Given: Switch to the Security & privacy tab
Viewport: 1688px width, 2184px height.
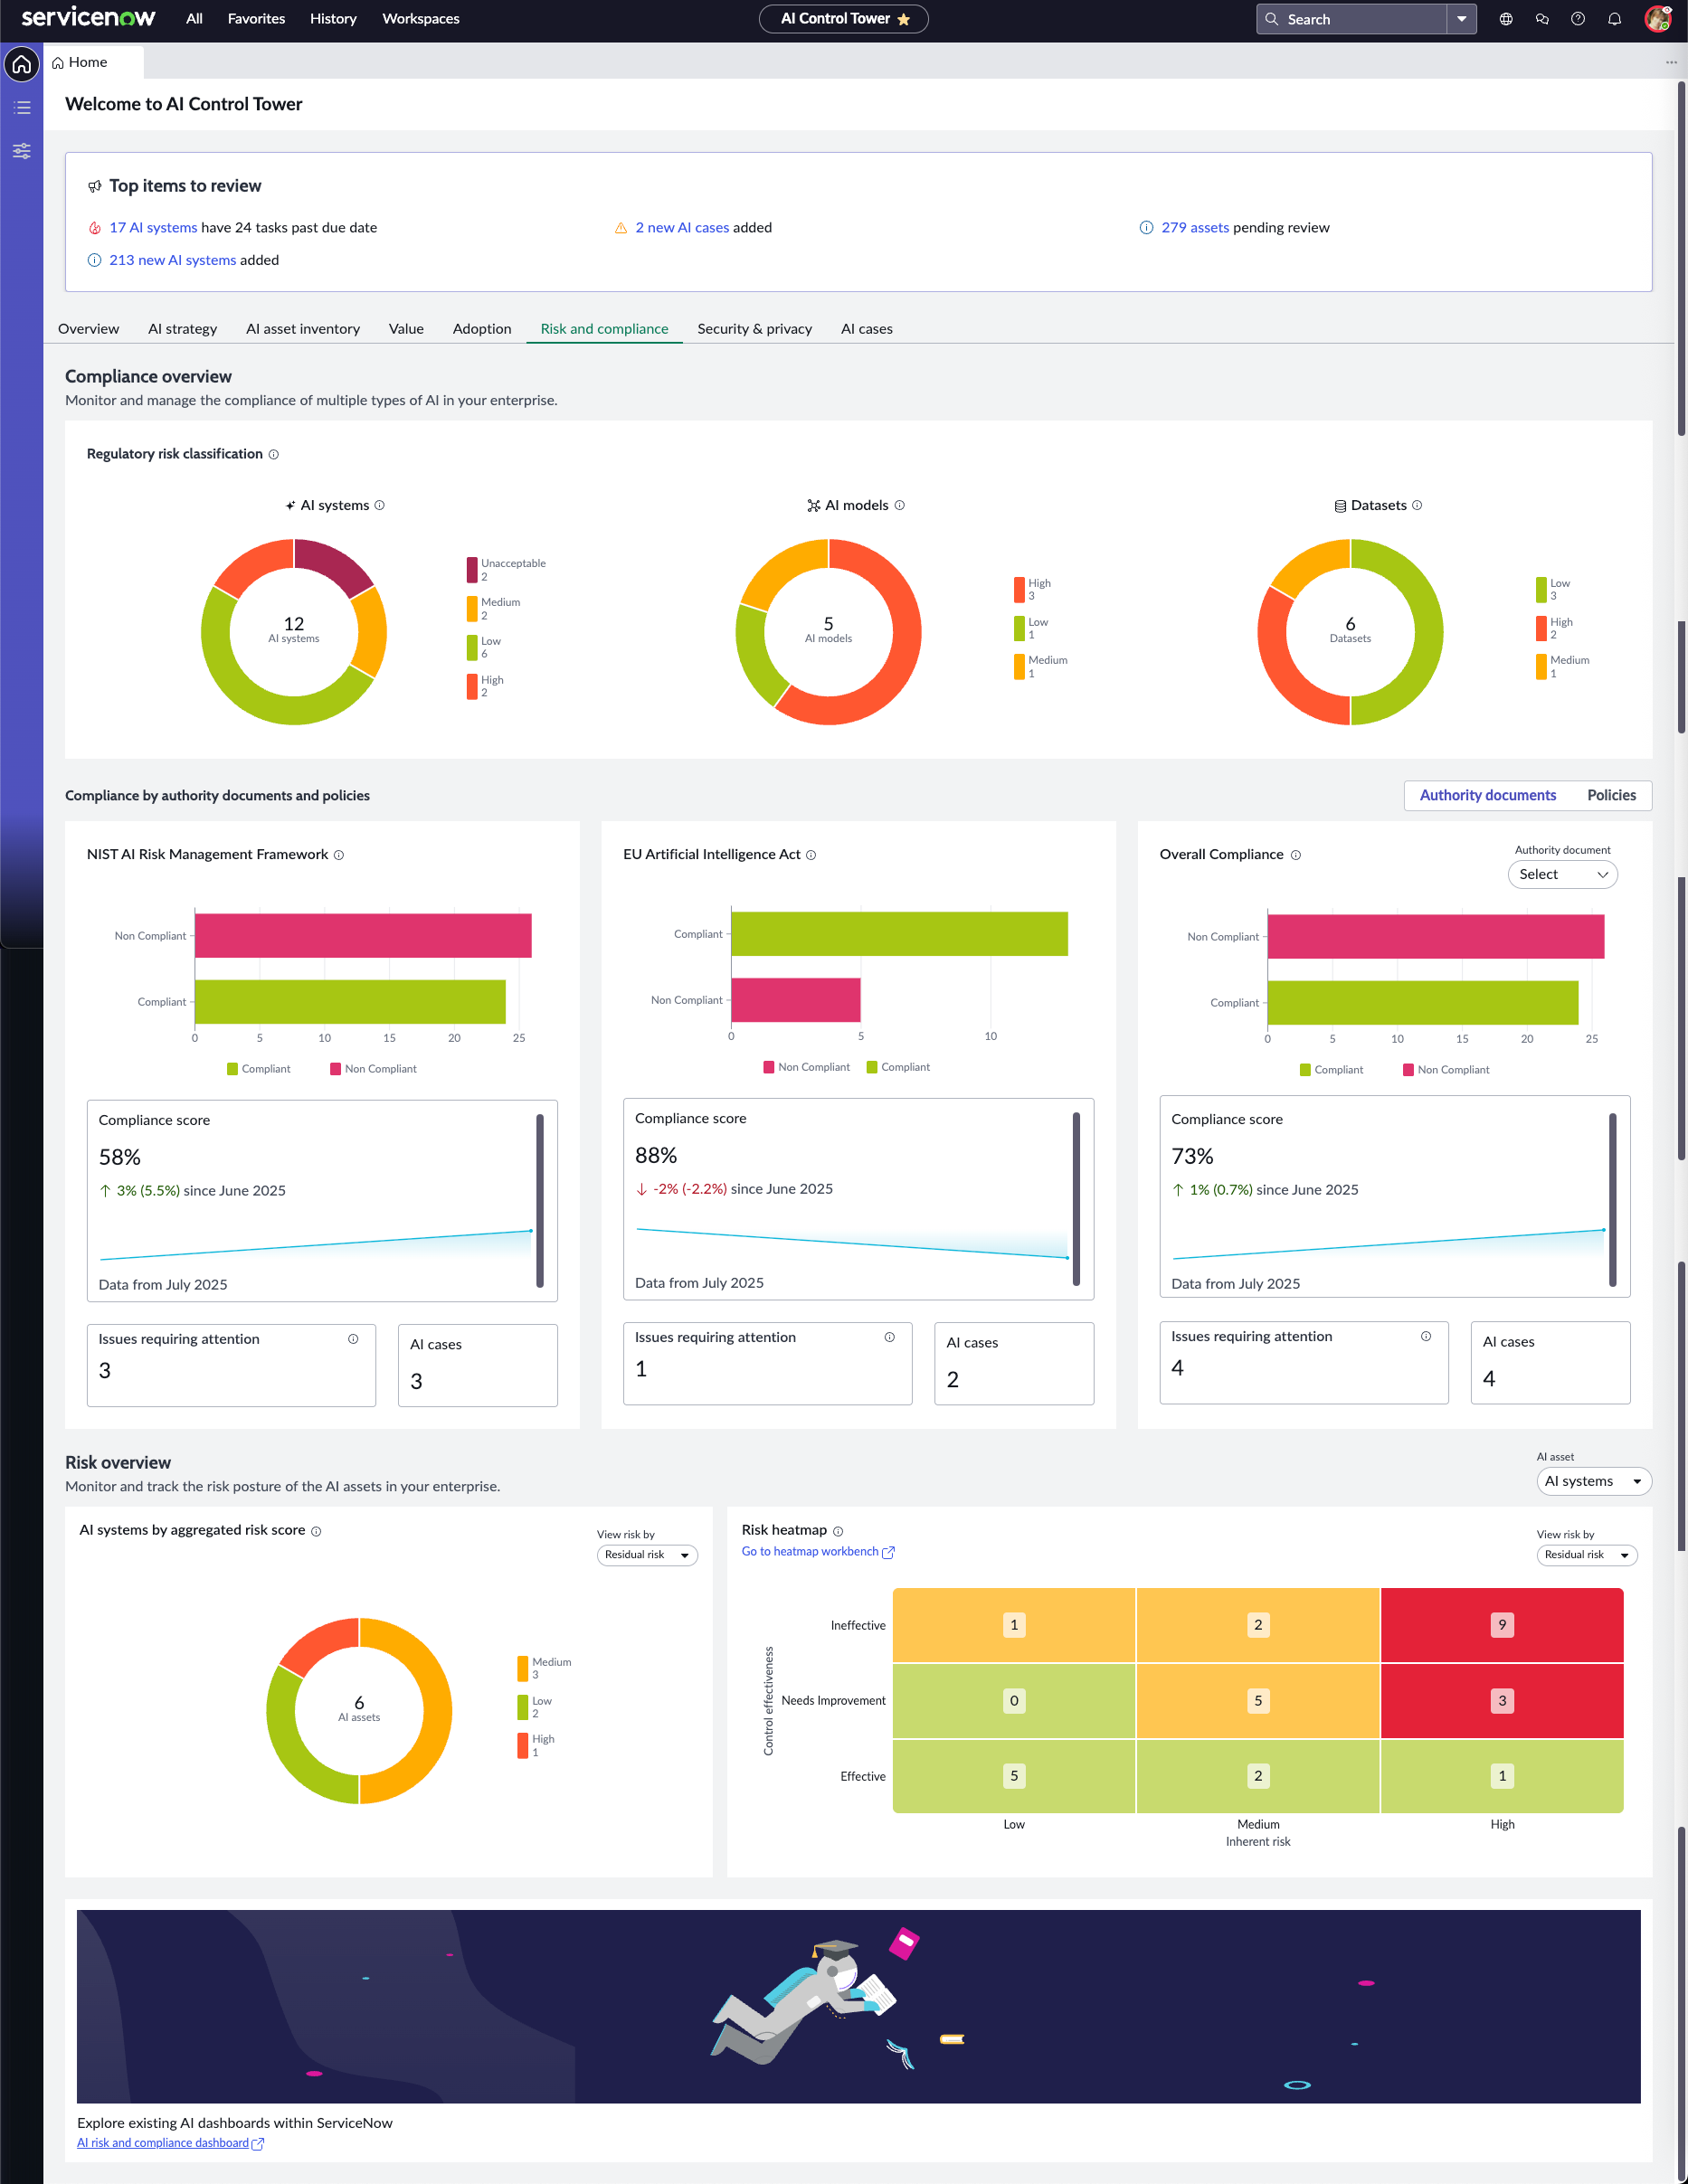Looking at the screenshot, I should point(754,329).
